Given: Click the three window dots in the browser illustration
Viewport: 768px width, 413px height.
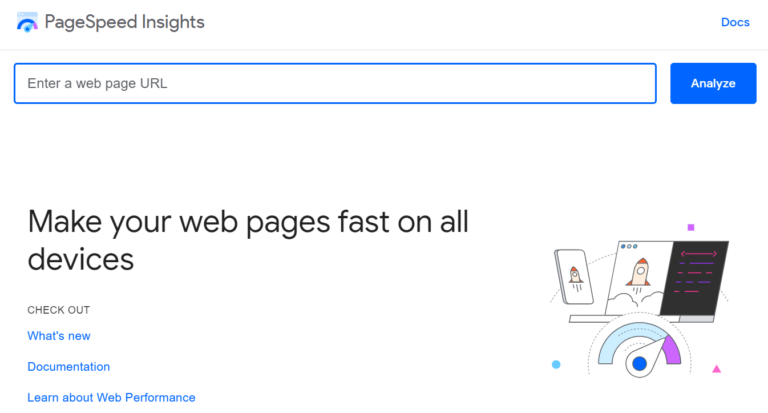Looking at the screenshot, I should click(x=629, y=246).
